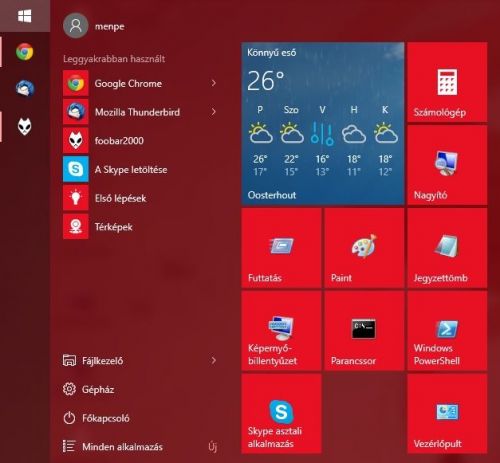Viewport: 500px width, 463px height.
Task: Expand Mozilla Thunderbird jump list arrow
Action: [214, 112]
